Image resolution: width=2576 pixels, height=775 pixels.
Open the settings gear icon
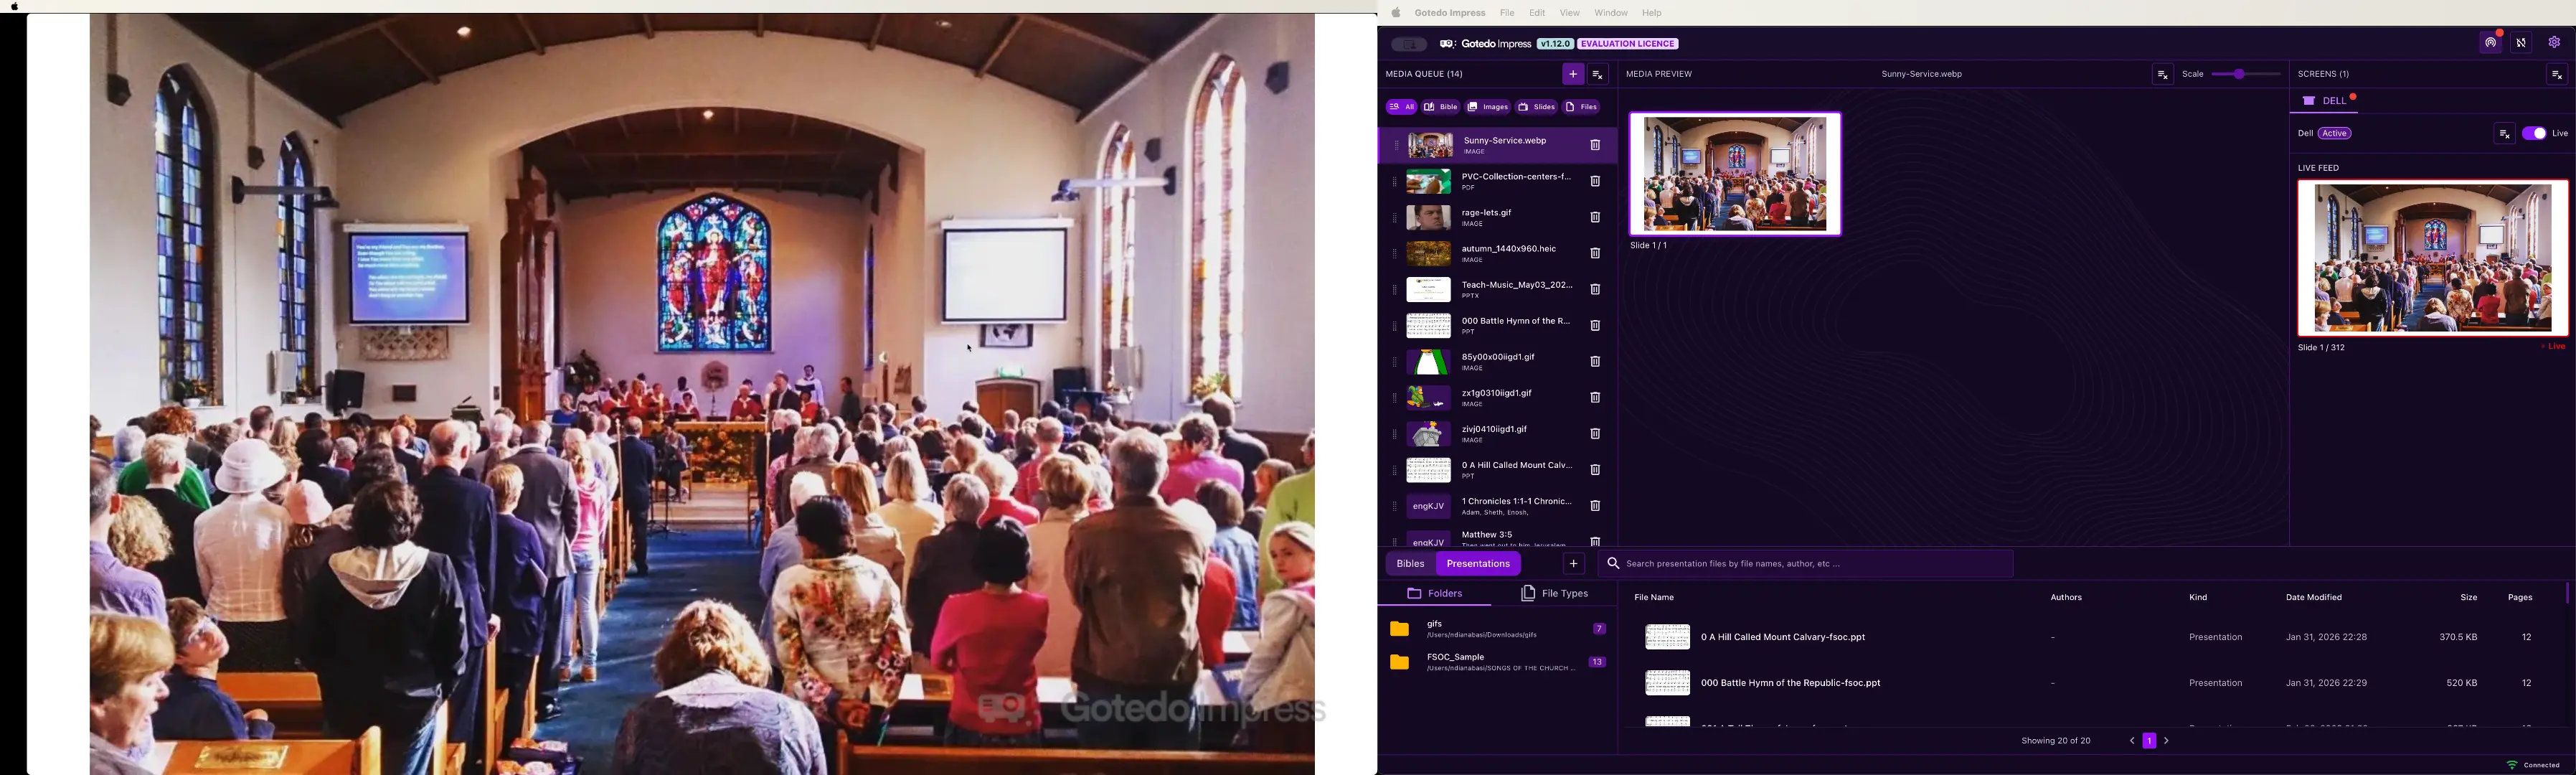pos(2553,43)
